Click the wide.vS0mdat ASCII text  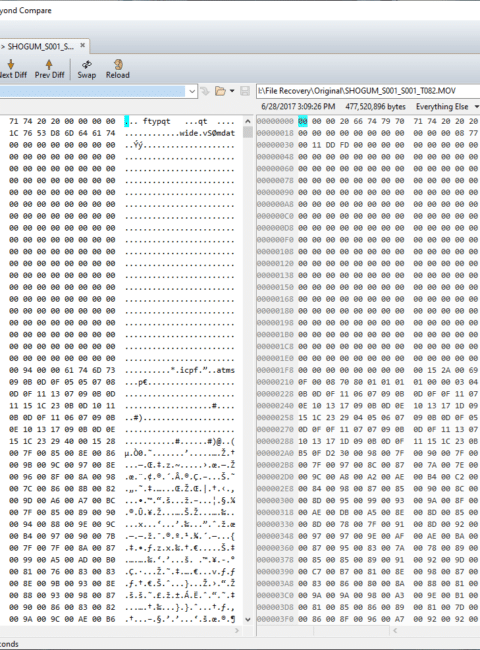[207, 133]
